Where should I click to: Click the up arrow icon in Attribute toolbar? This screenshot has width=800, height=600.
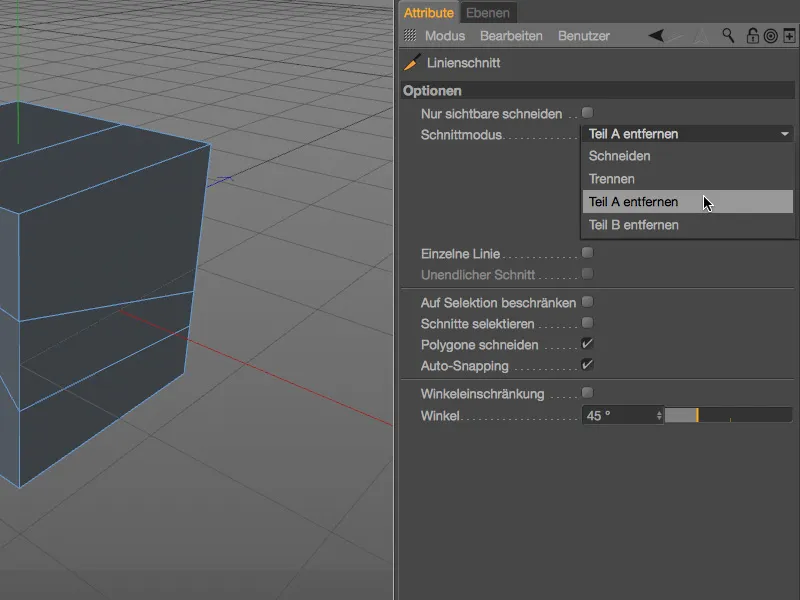click(702, 36)
